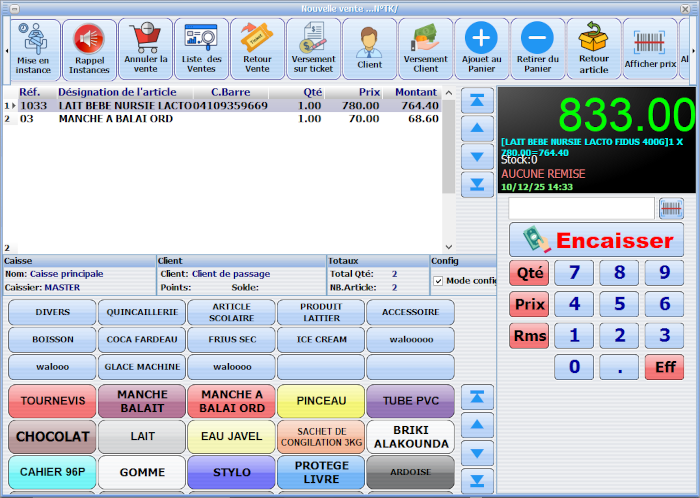700x498 pixels.
Task: Toggle the Mode config checkbox
Action: click(438, 281)
